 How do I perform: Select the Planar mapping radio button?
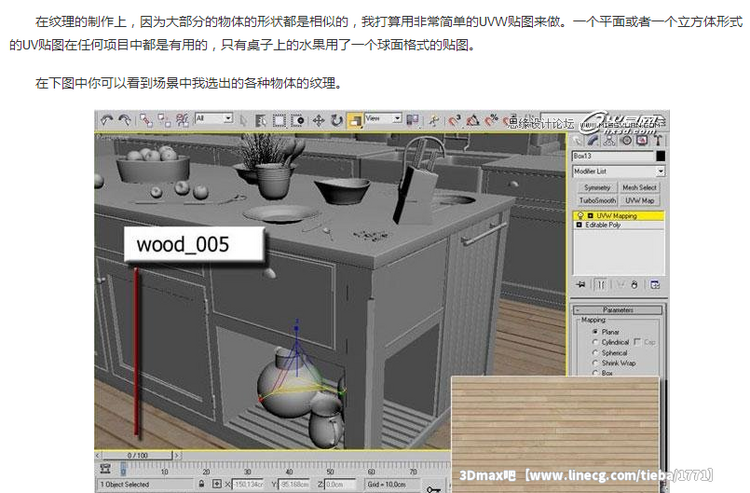pos(596,331)
